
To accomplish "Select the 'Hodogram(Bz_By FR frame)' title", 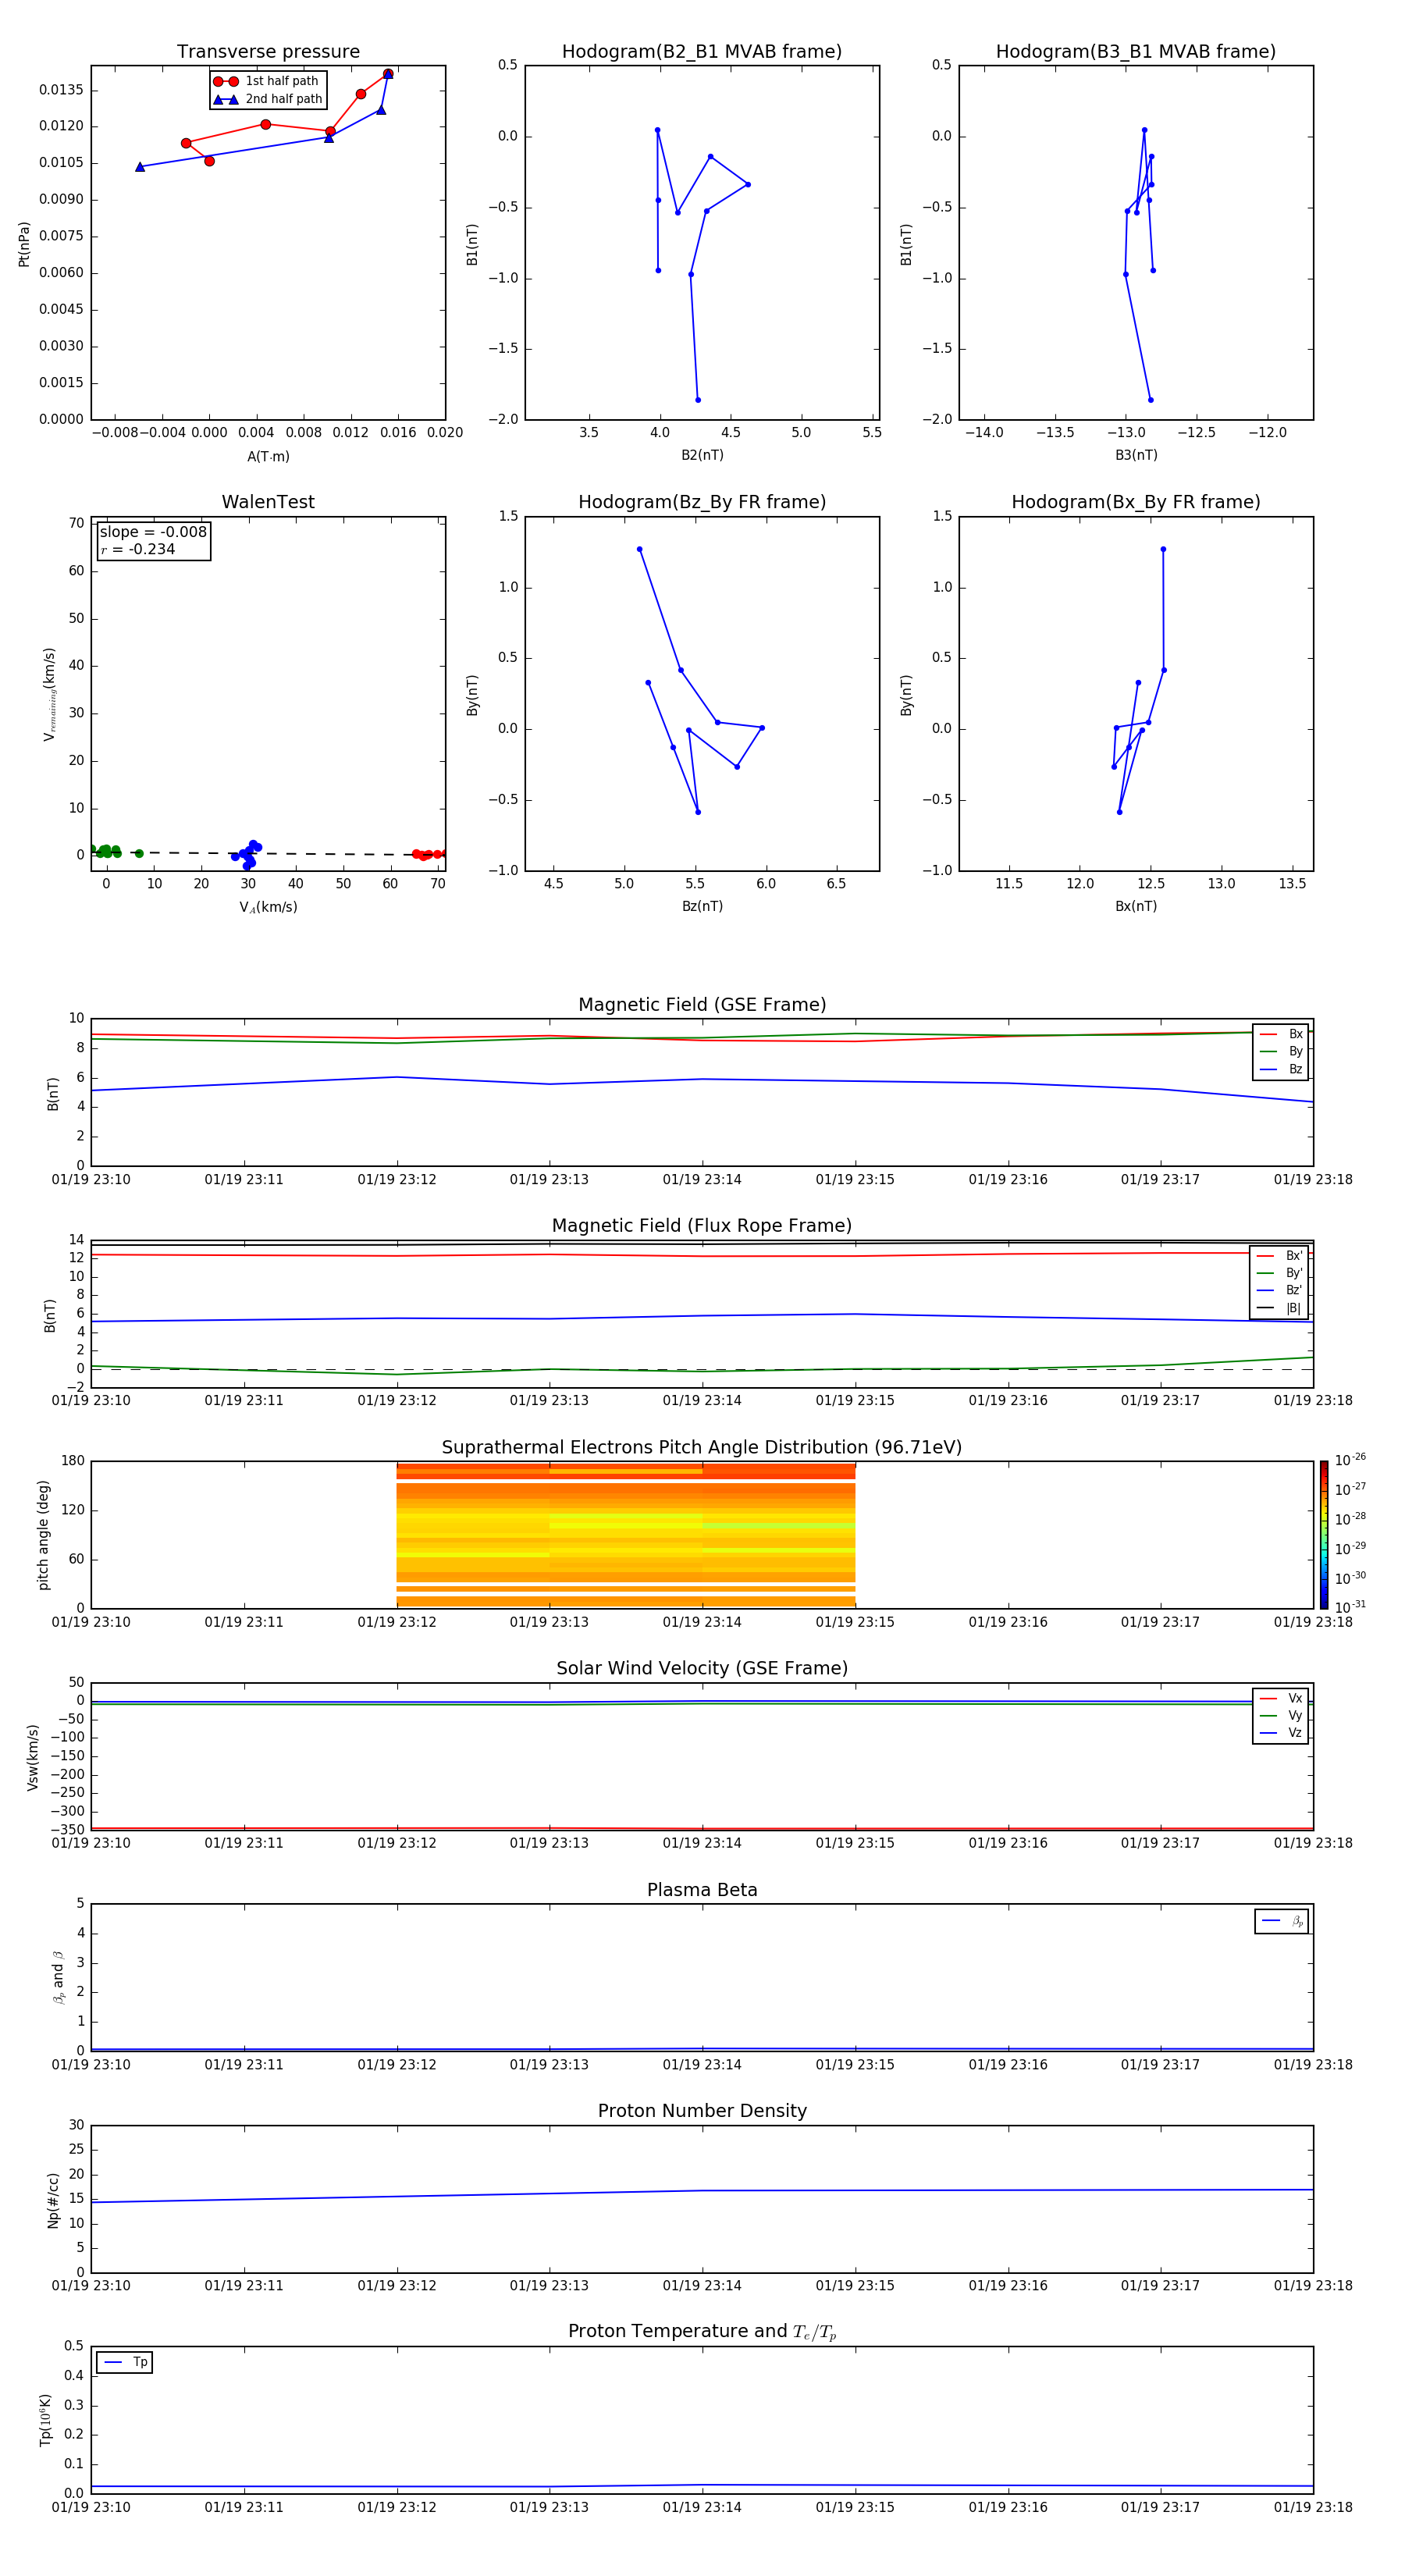I will coord(702,502).
